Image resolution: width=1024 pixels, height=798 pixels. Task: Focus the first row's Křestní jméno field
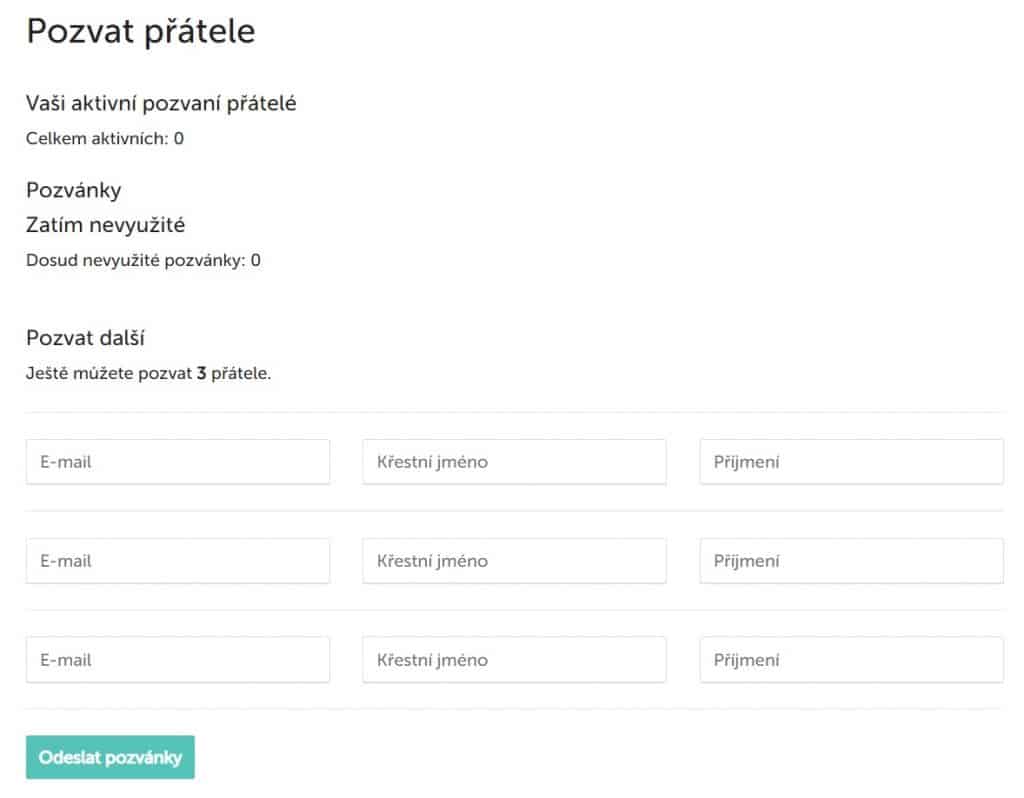[514, 462]
